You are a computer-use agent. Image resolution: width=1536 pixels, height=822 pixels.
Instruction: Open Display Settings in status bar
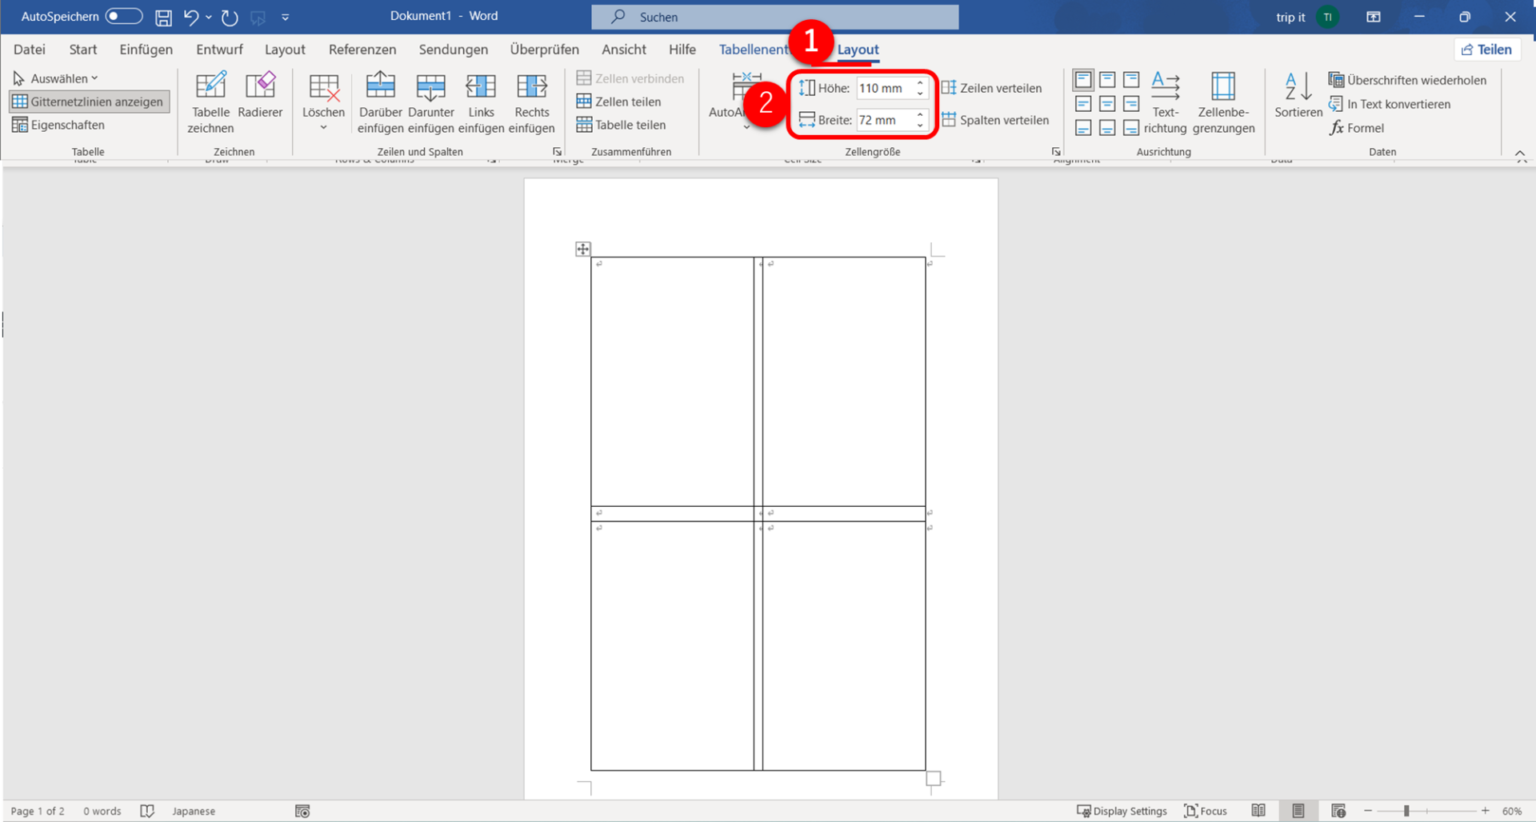pos(1122,811)
